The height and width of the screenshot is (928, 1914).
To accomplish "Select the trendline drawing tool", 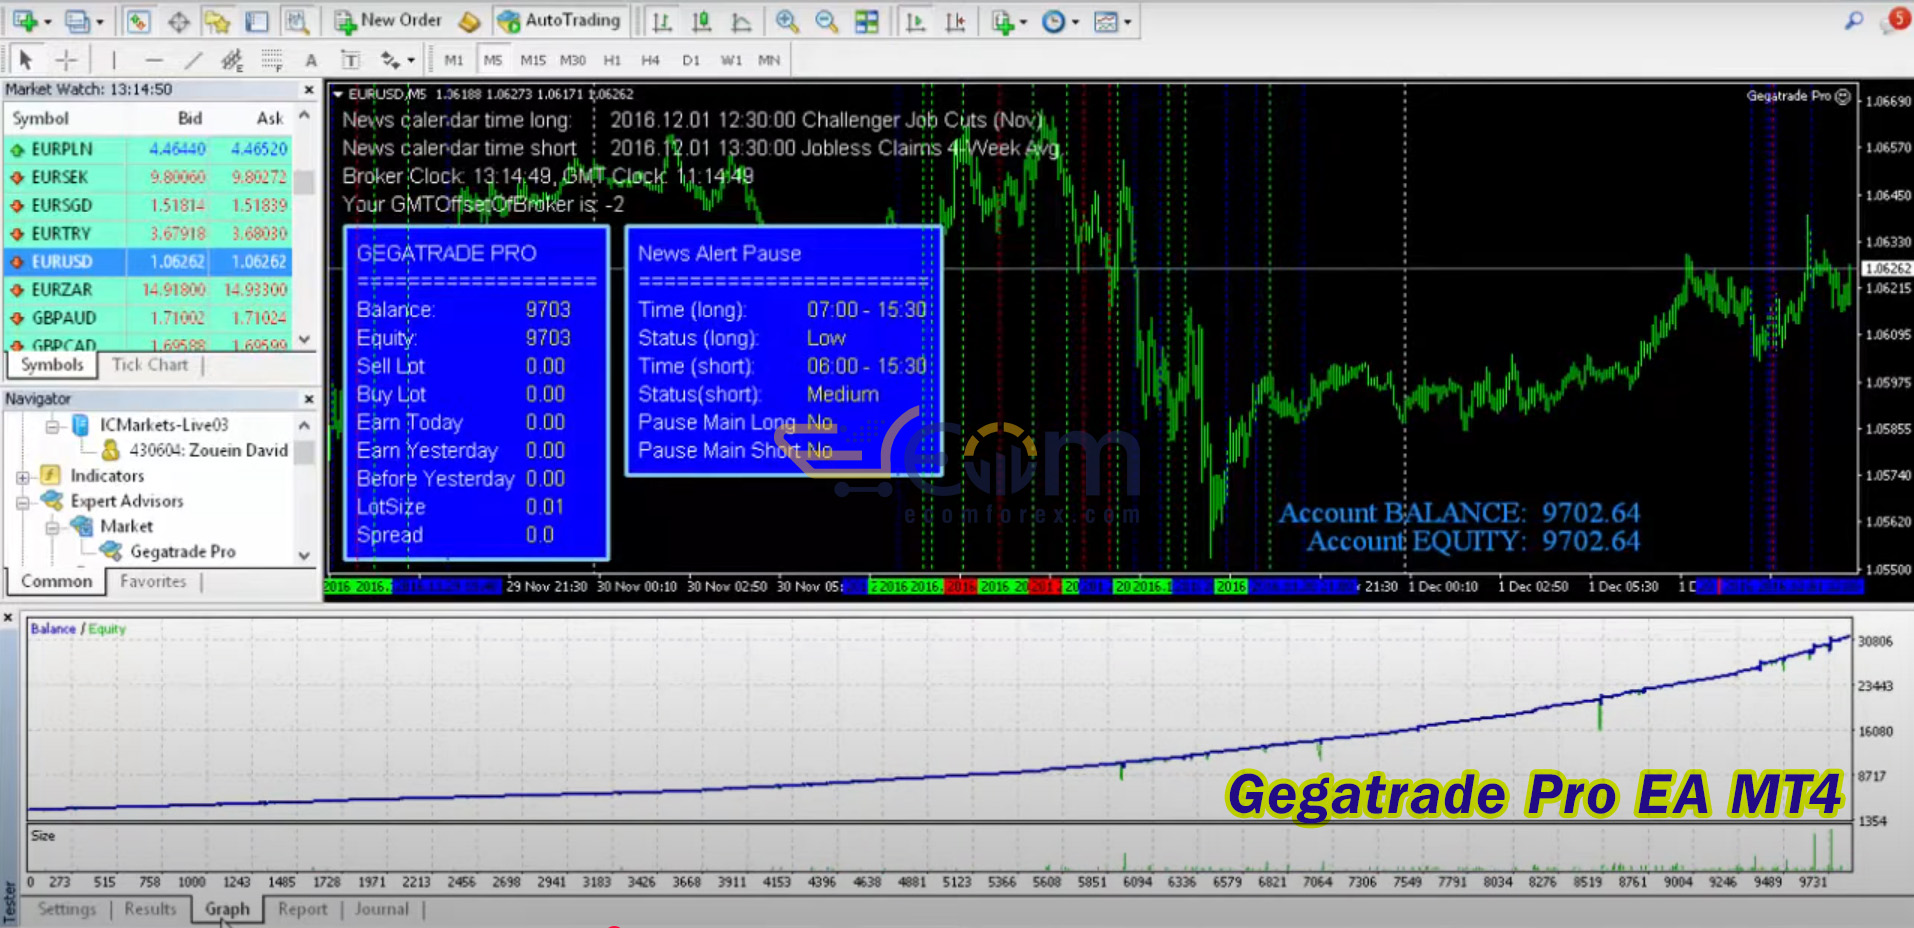I will tap(193, 60).
